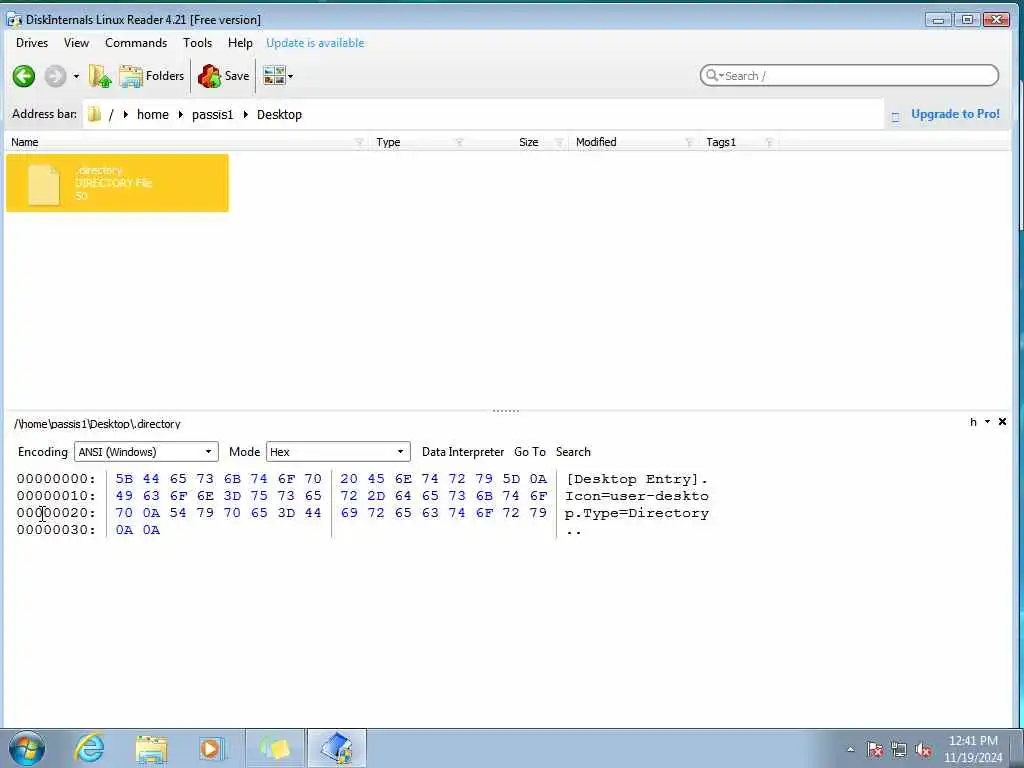
Task: Open the Mode Hex dropdown
Action: point(338,452)
